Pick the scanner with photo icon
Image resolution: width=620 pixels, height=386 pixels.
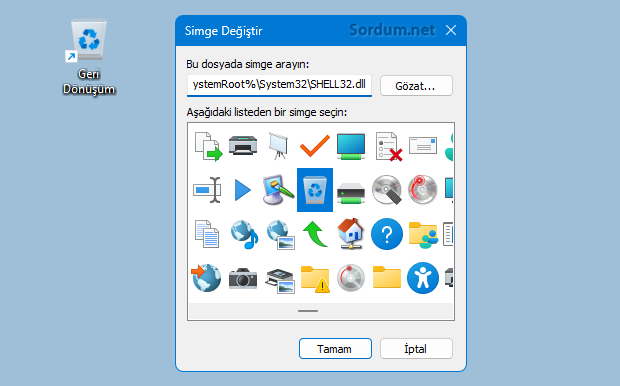click(280, 281)
